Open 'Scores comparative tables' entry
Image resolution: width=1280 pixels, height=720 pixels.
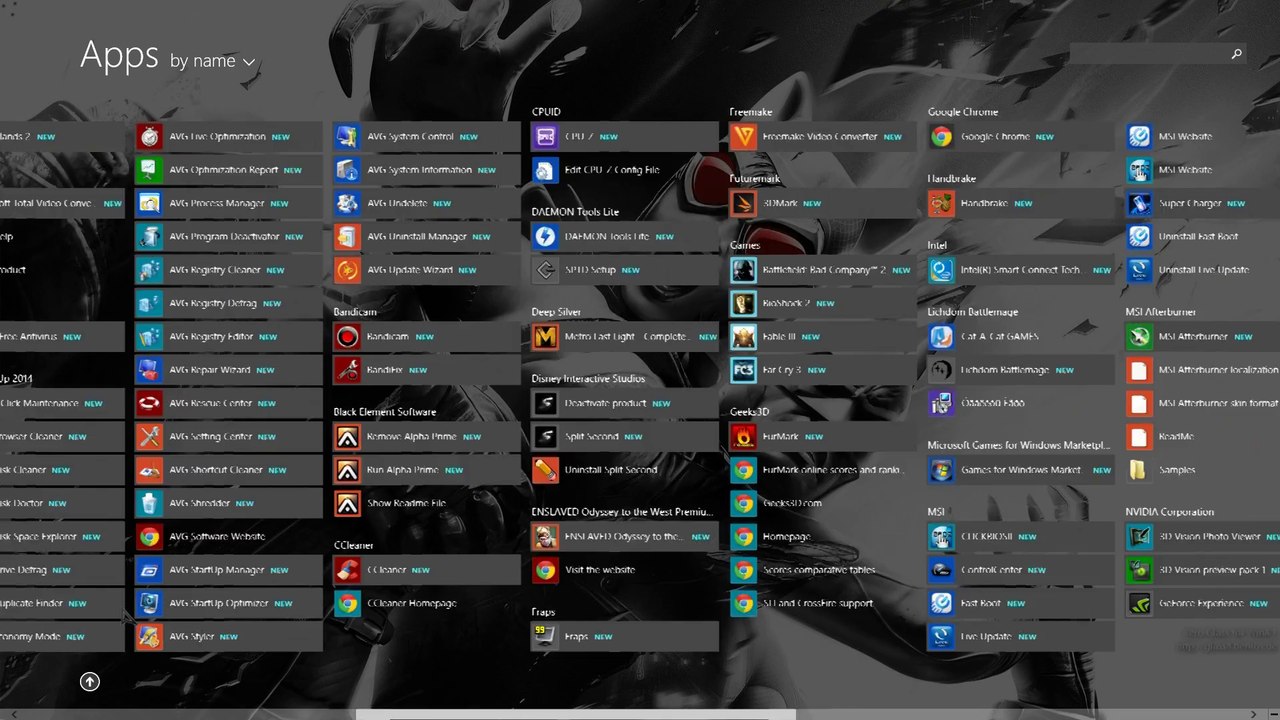pyautogui.click(x=819, y=570)
